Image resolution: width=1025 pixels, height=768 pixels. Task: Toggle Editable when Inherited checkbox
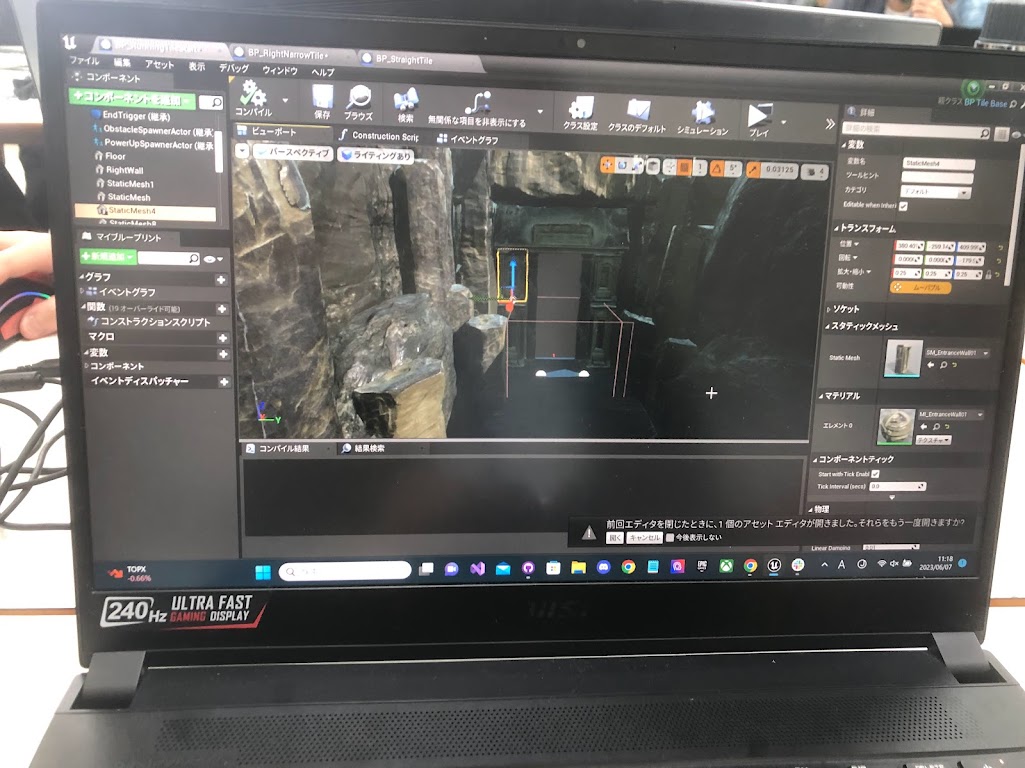pos(903,206)
